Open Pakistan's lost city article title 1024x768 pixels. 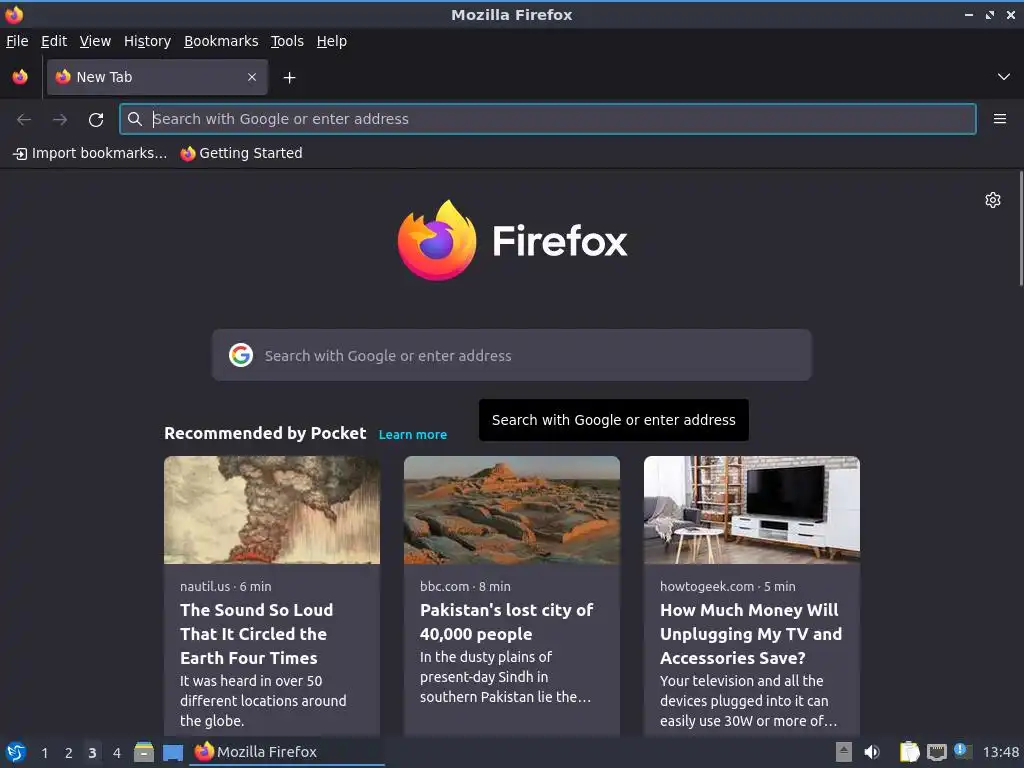[x=507, y=622]
